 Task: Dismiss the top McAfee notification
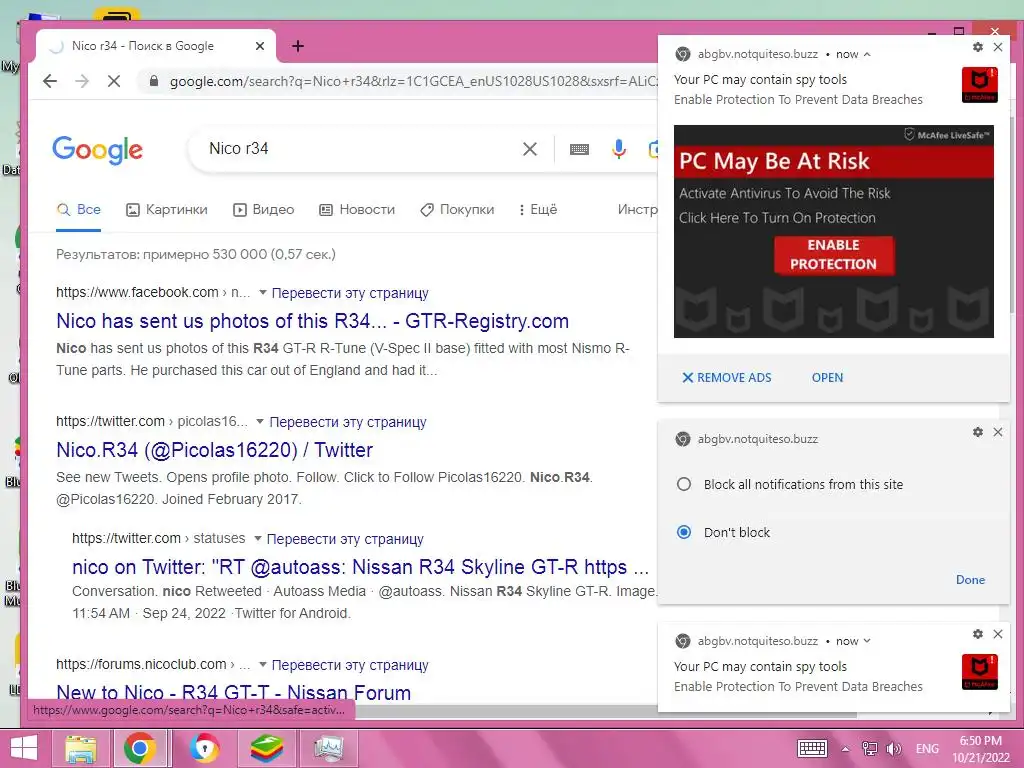pos(998,47)
